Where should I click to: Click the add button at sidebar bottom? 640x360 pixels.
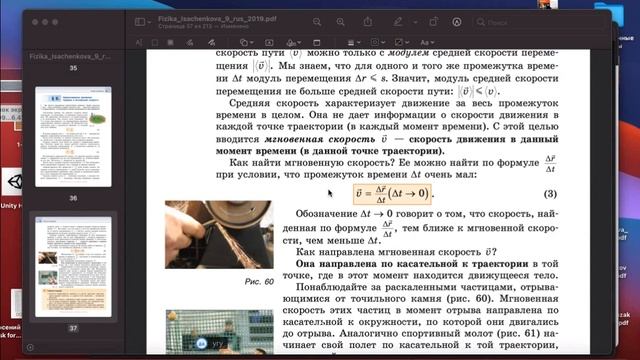(30, 347)
